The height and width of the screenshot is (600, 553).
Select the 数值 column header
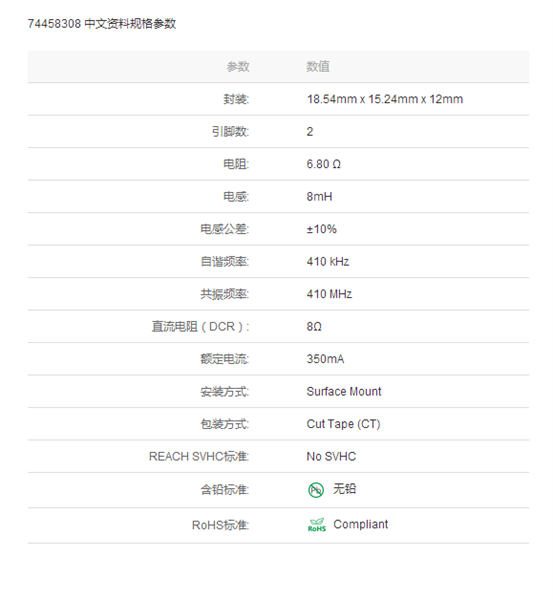(318, 67)
